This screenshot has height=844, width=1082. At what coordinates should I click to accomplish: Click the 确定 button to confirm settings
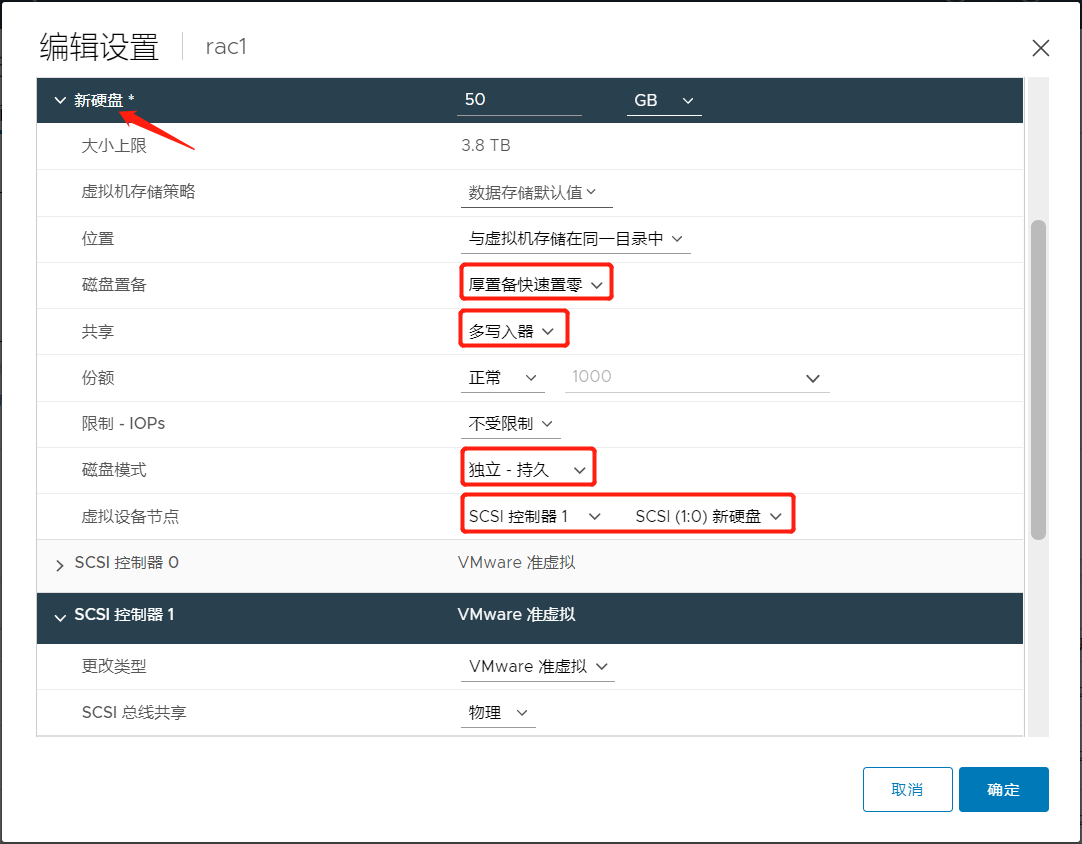click(1003, 789)
